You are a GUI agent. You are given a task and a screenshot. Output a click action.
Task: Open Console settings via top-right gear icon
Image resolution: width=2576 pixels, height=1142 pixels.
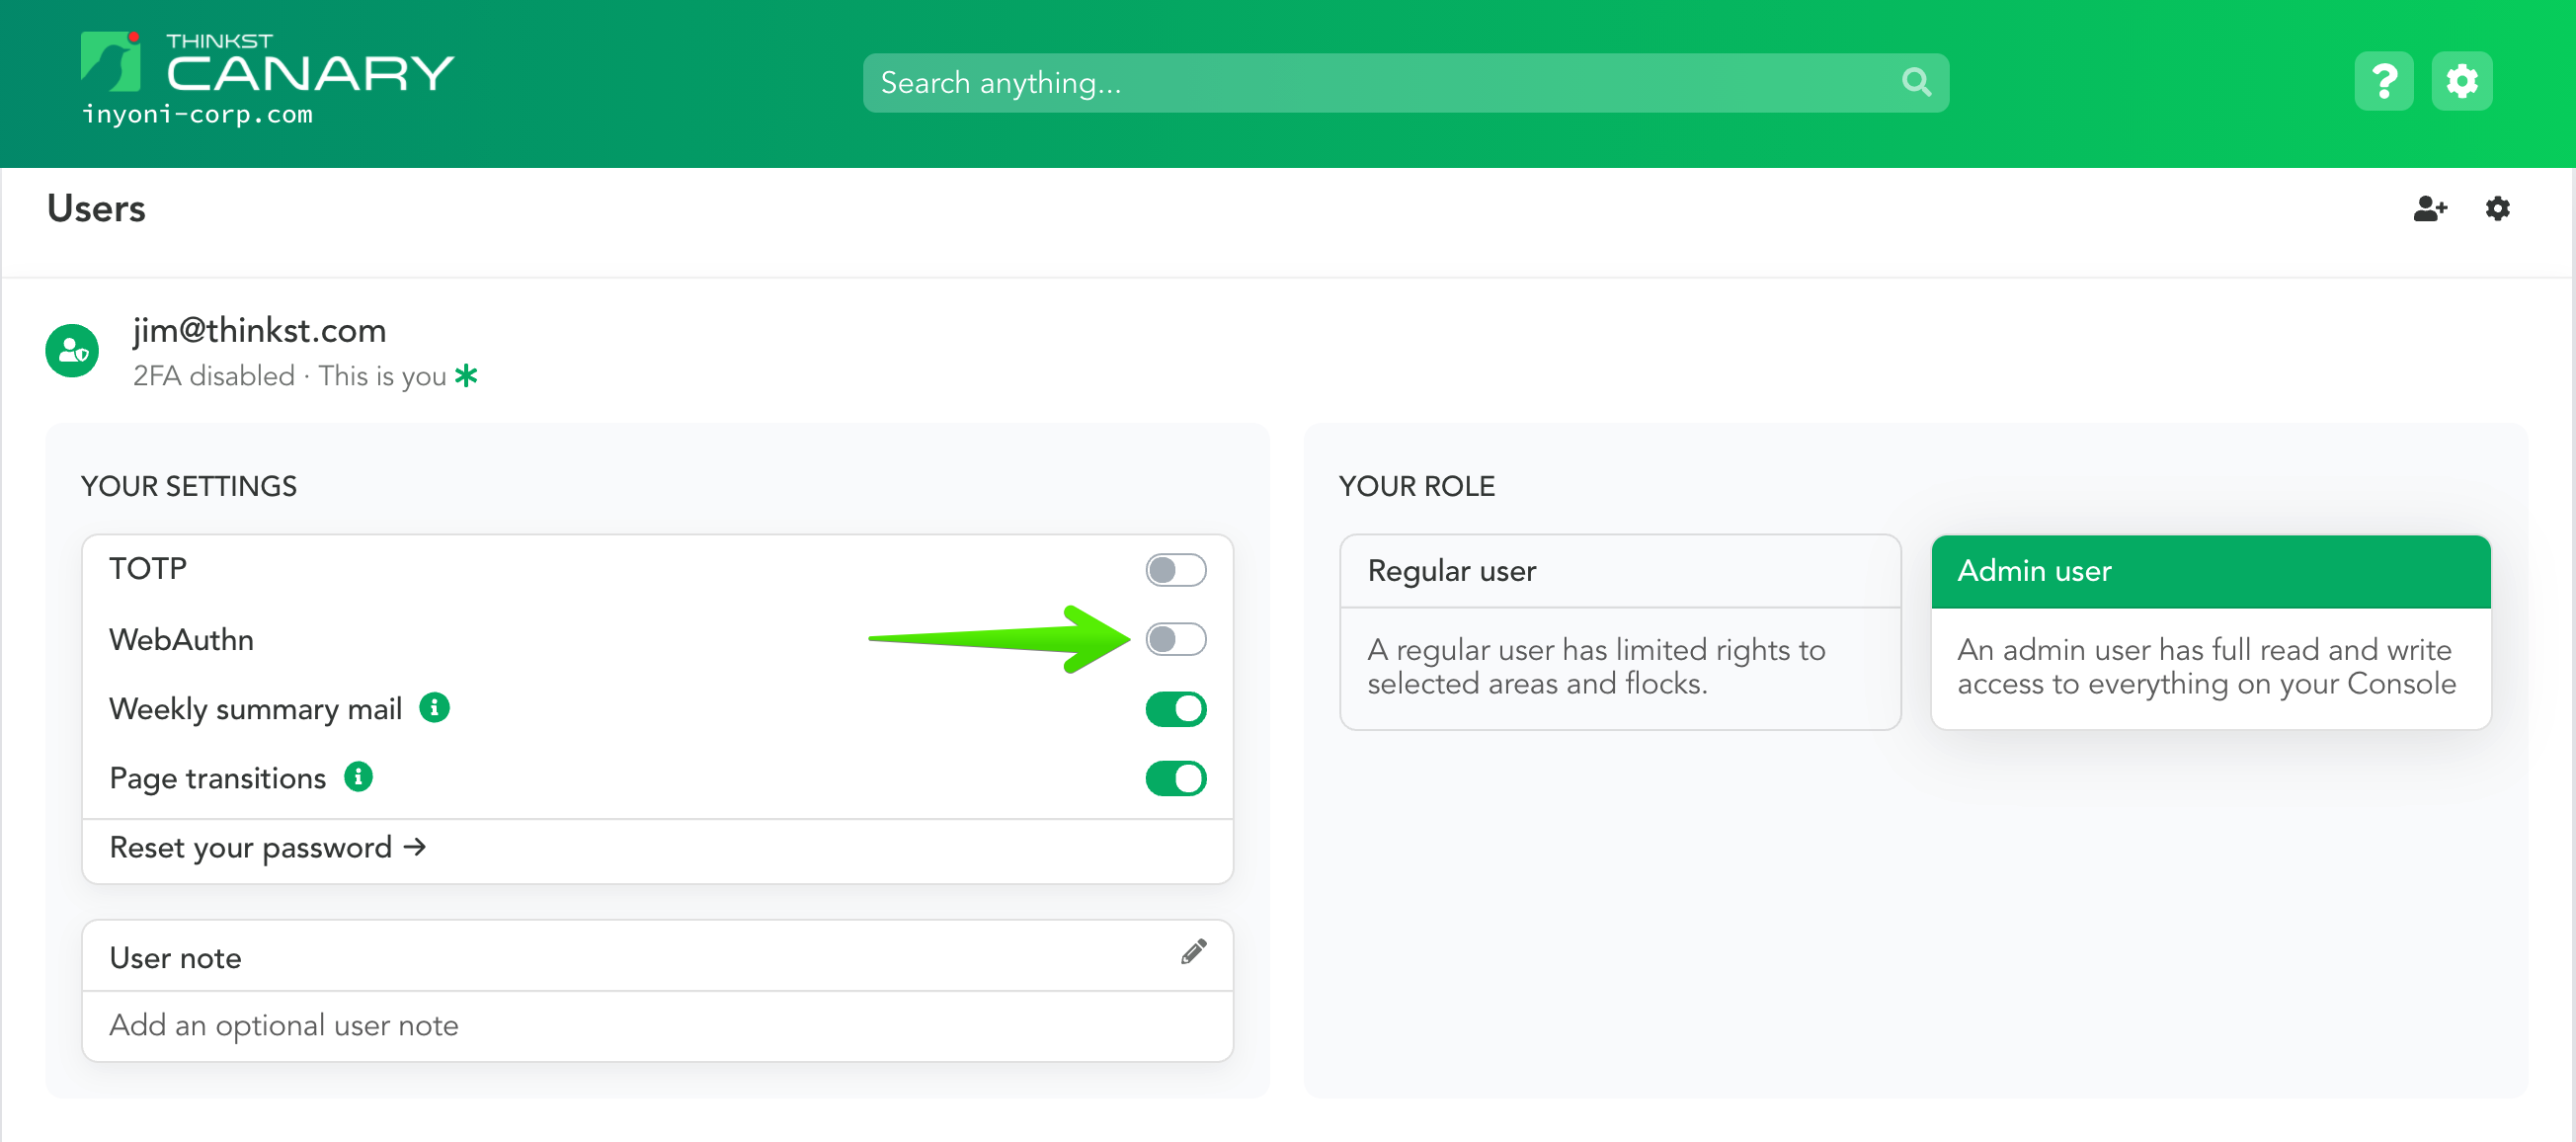(2462, 81)
